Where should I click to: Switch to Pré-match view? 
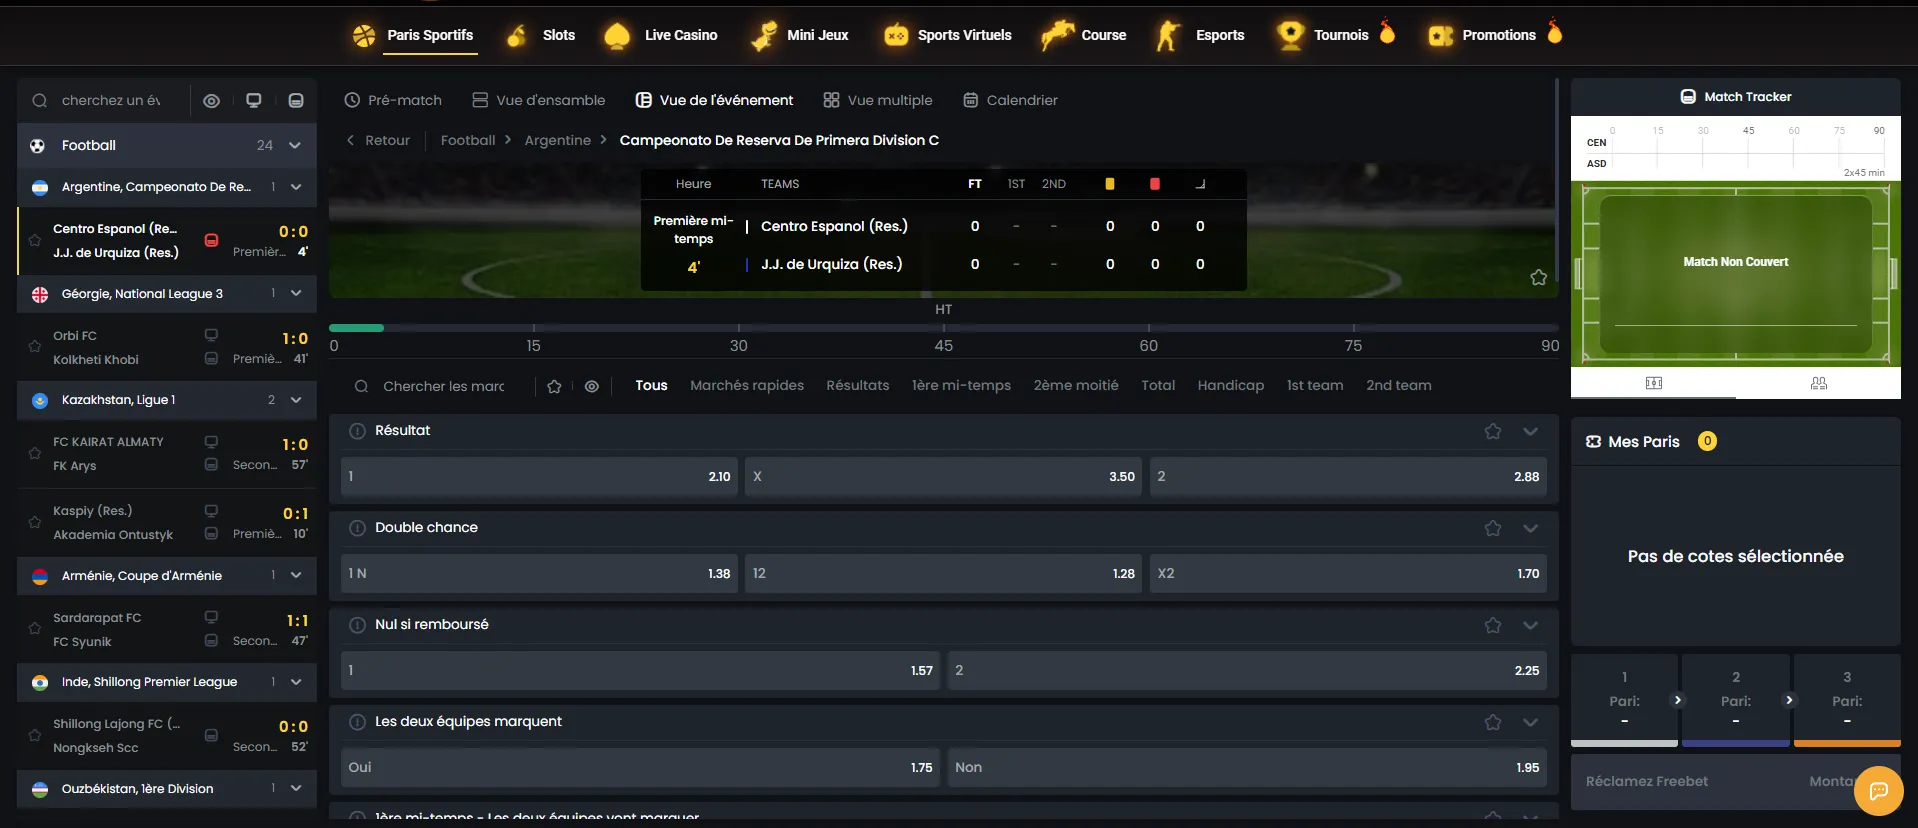393,101
